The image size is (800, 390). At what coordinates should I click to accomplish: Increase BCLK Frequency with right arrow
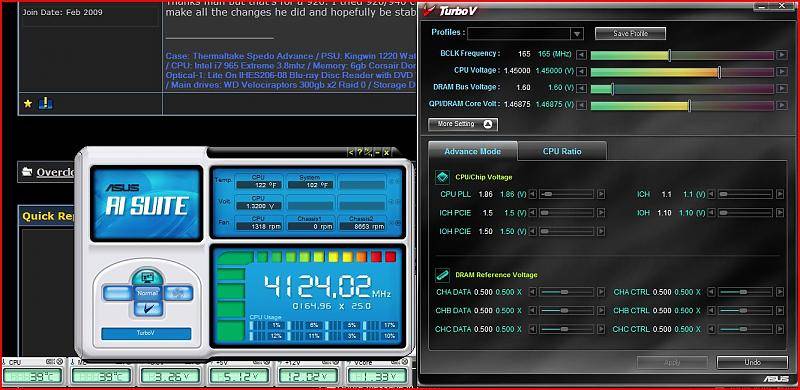pyautogui.click(x=781, y=54)
